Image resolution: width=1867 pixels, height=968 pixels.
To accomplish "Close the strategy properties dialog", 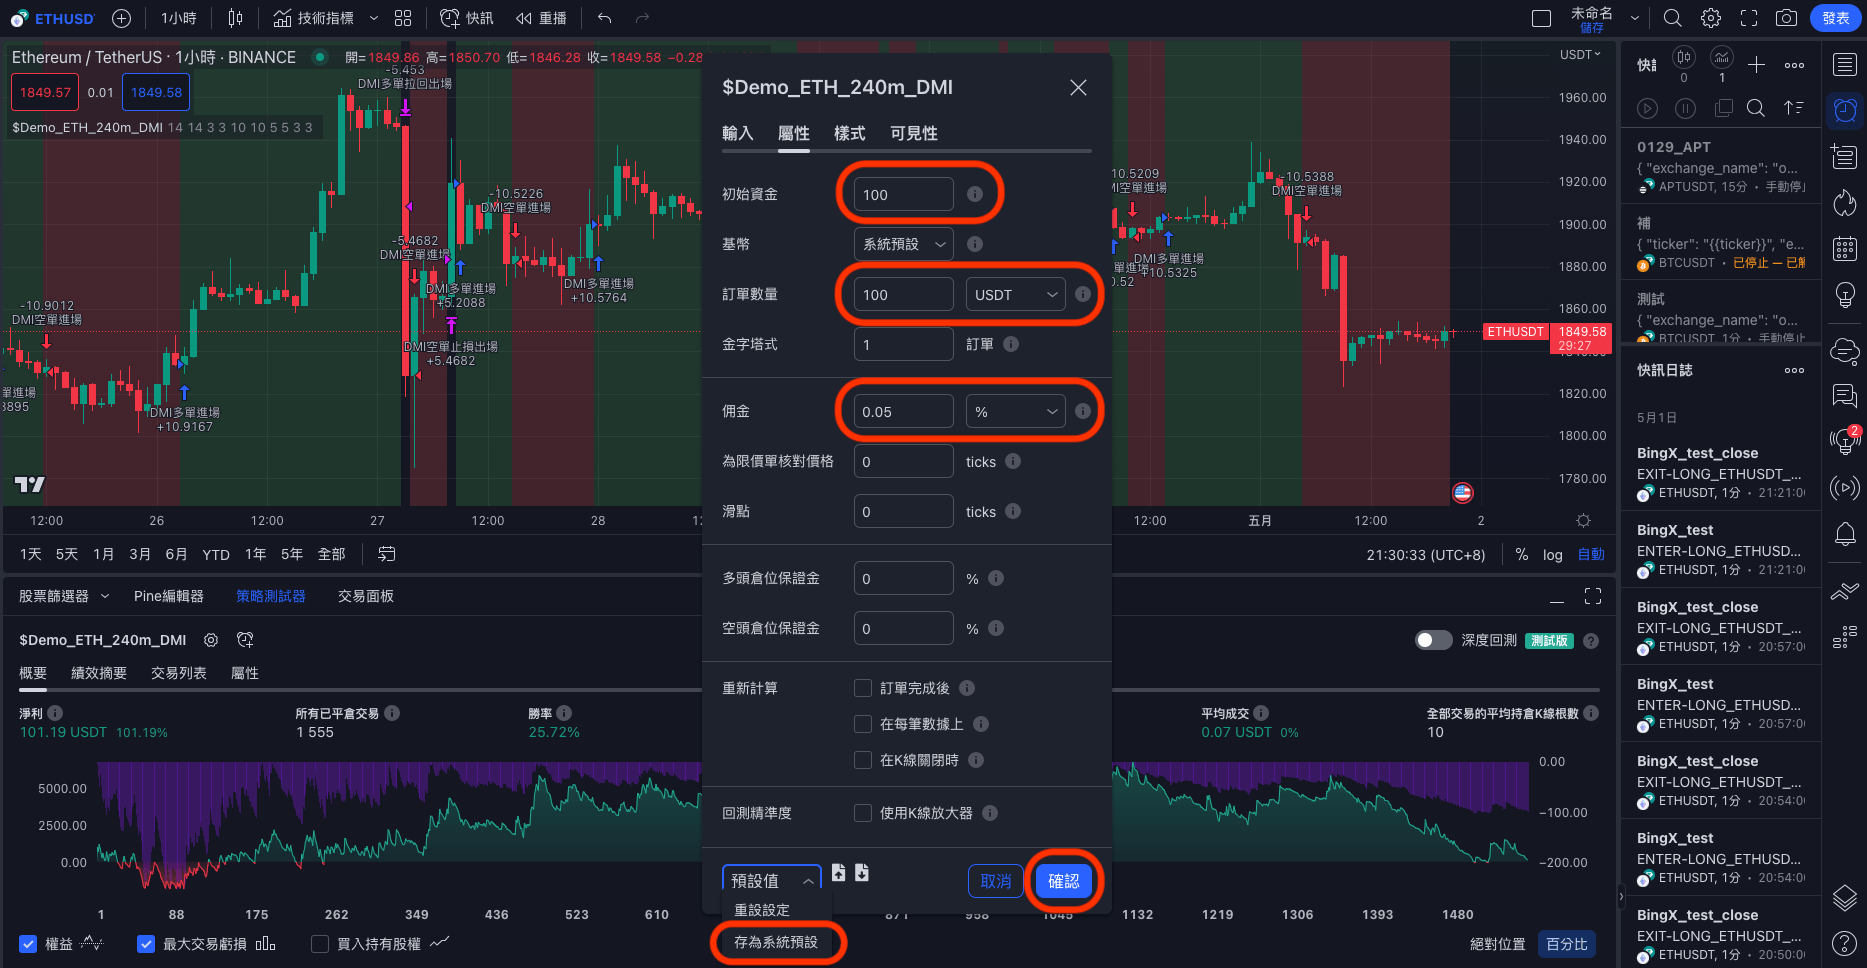I will pos(1078,88).
